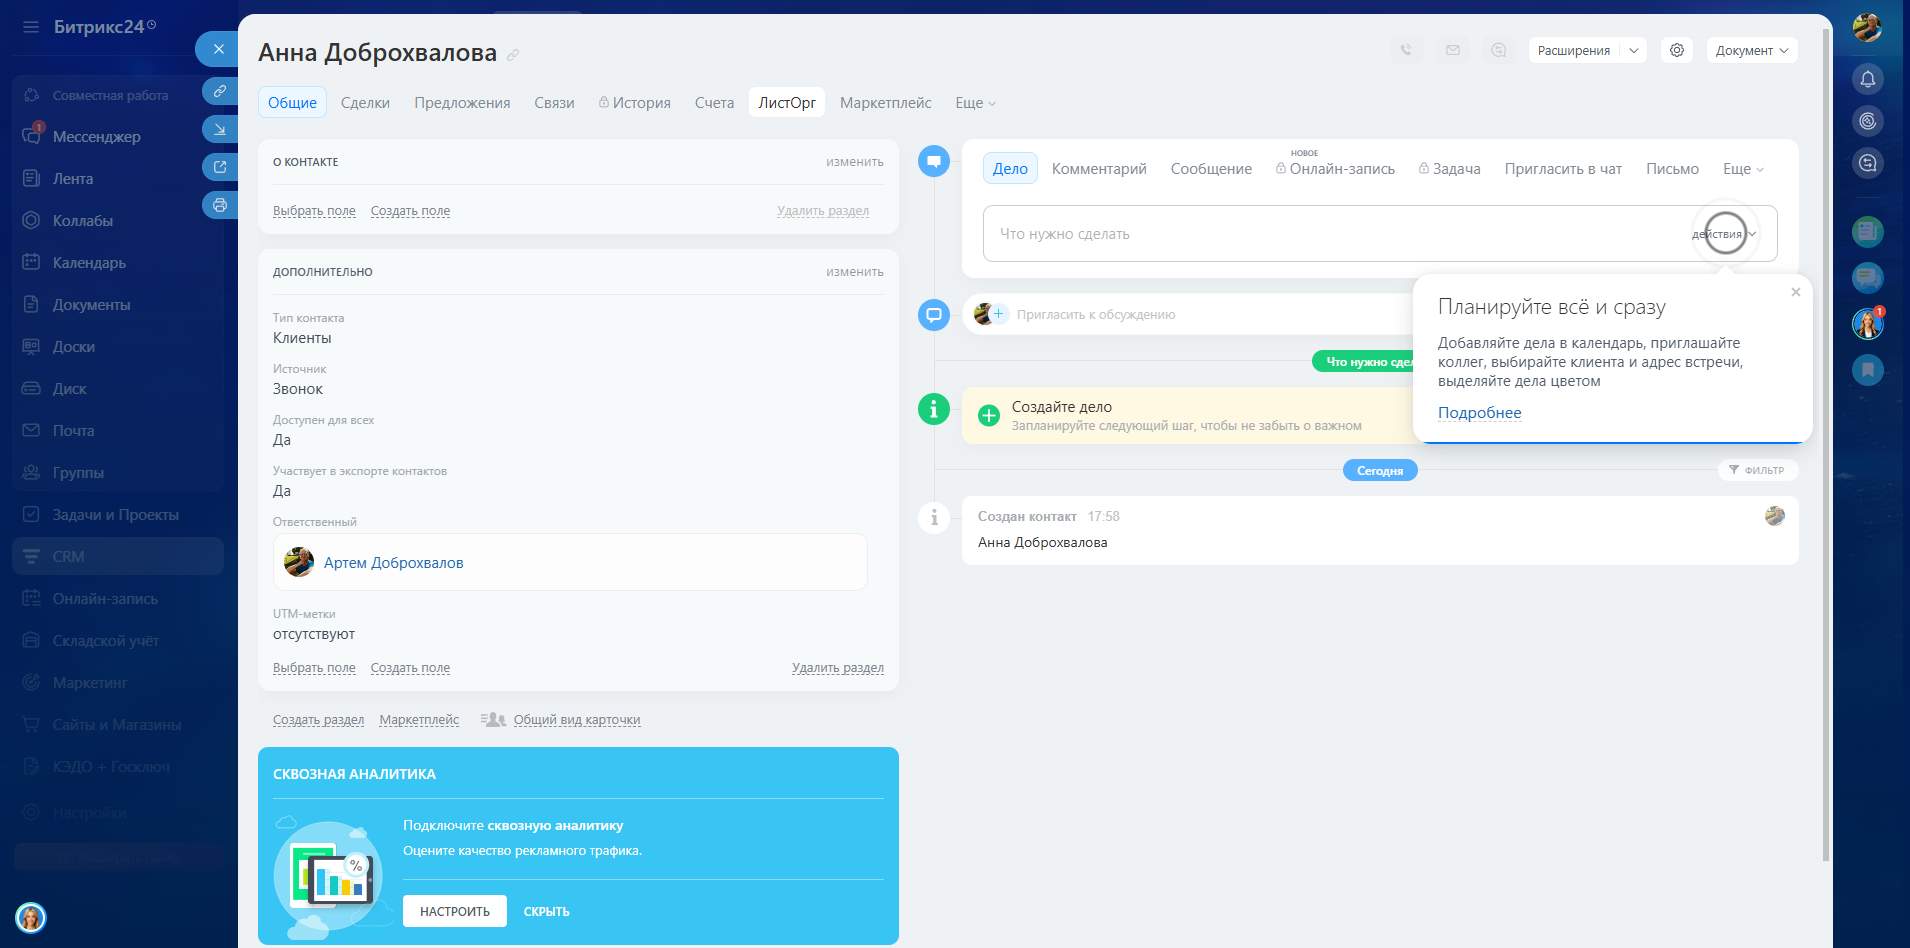Click the phone call icon in header
This screenshot has height=948, width=1910.
point(1406,50)
